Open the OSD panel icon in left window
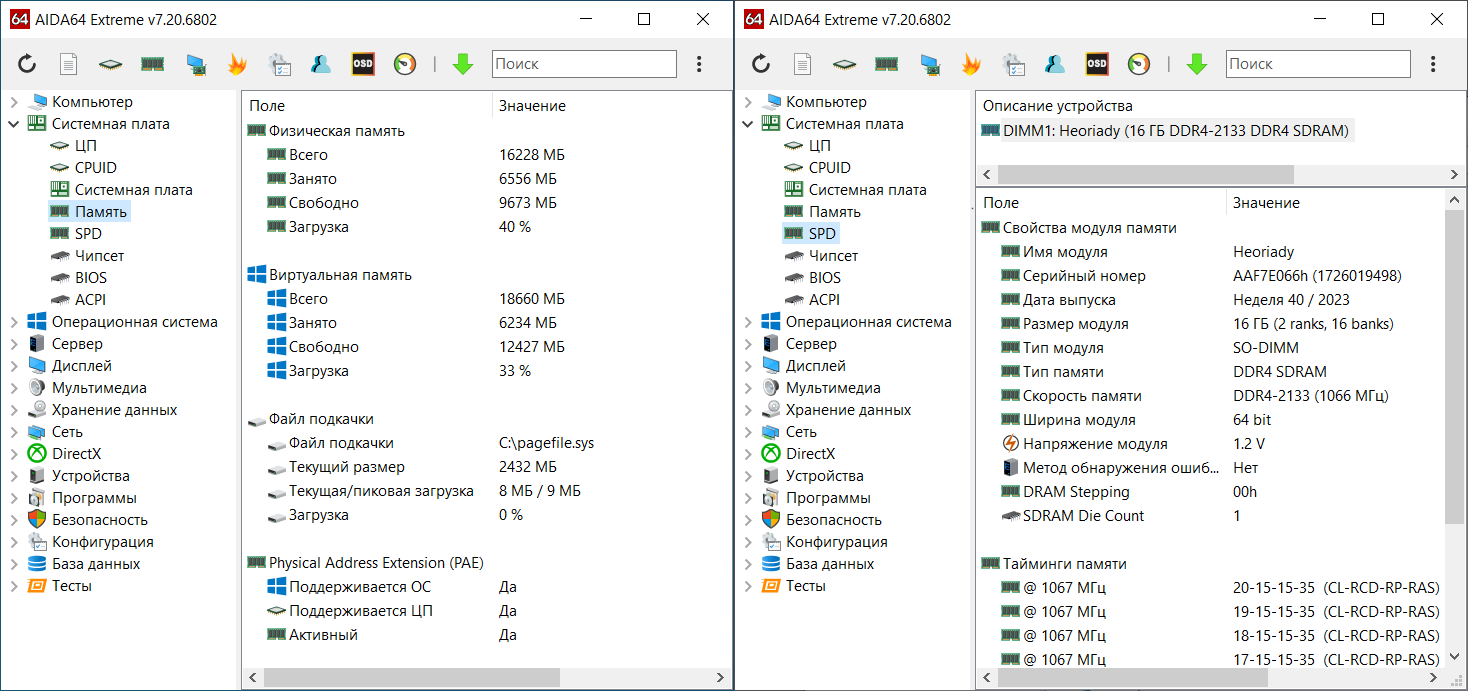 [363, 64]
